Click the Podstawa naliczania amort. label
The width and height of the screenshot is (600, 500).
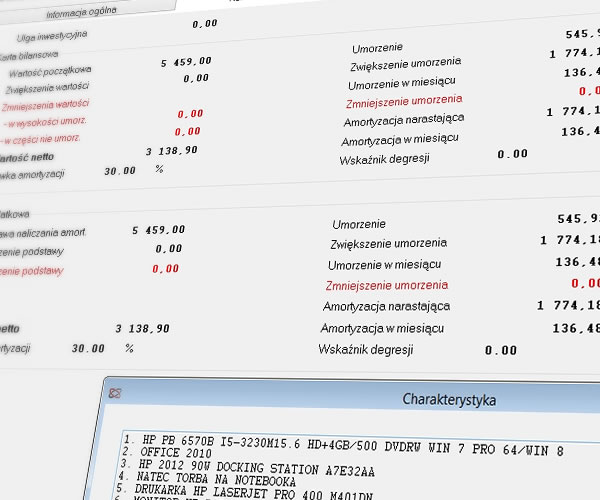pos(42,233)
